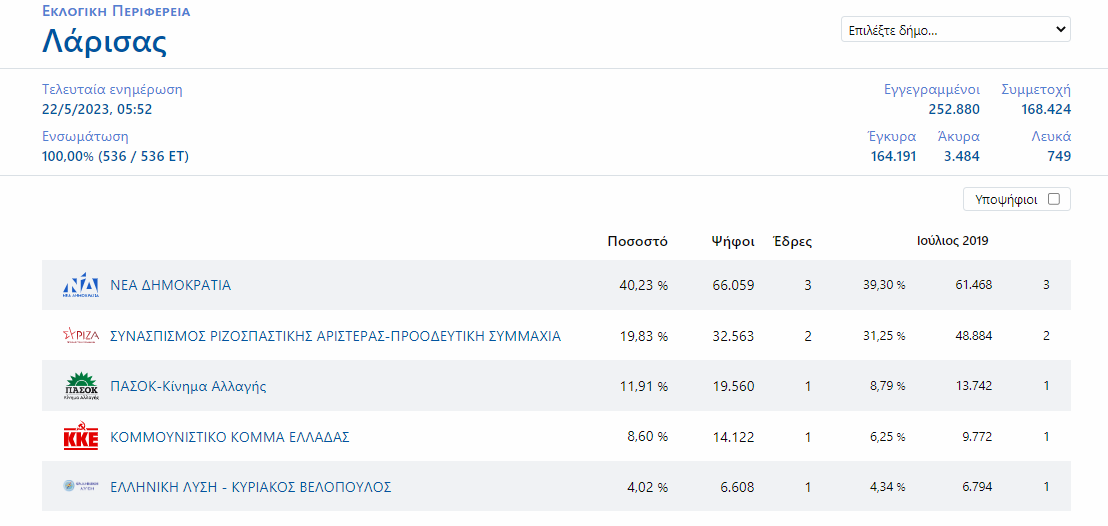
Task: Click the Λάρισας region heading
Action: (104, 42)
